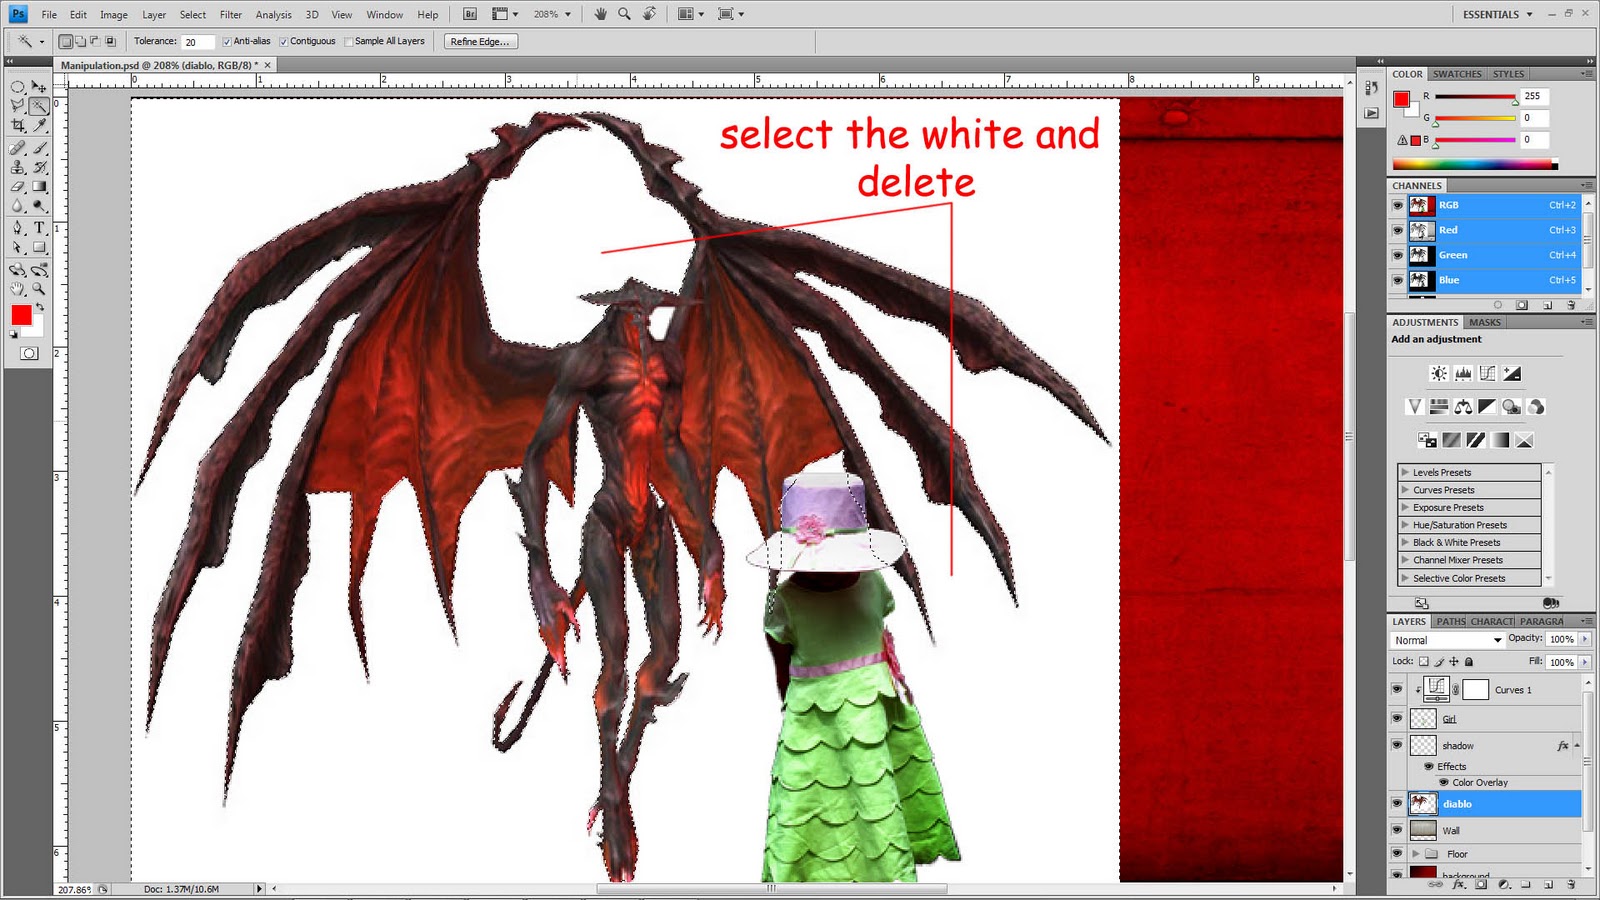Toggle visibility of the Blue channel
This screenshot has width=1600, height=900.
(x=1397, y=280)
